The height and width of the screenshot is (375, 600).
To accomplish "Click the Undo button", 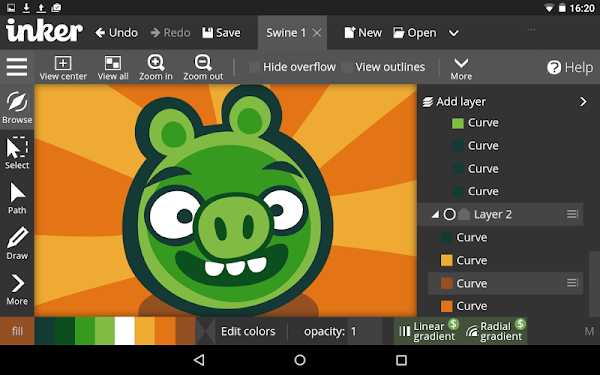I will click(116, 33).
